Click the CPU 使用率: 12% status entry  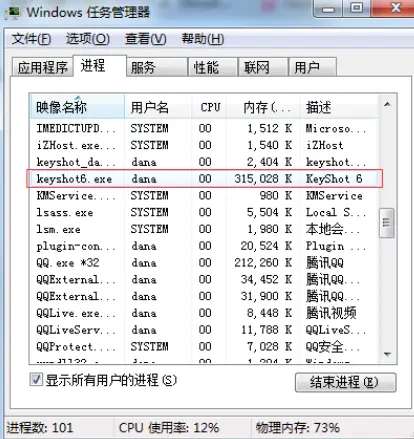click(x=169, y=428)
